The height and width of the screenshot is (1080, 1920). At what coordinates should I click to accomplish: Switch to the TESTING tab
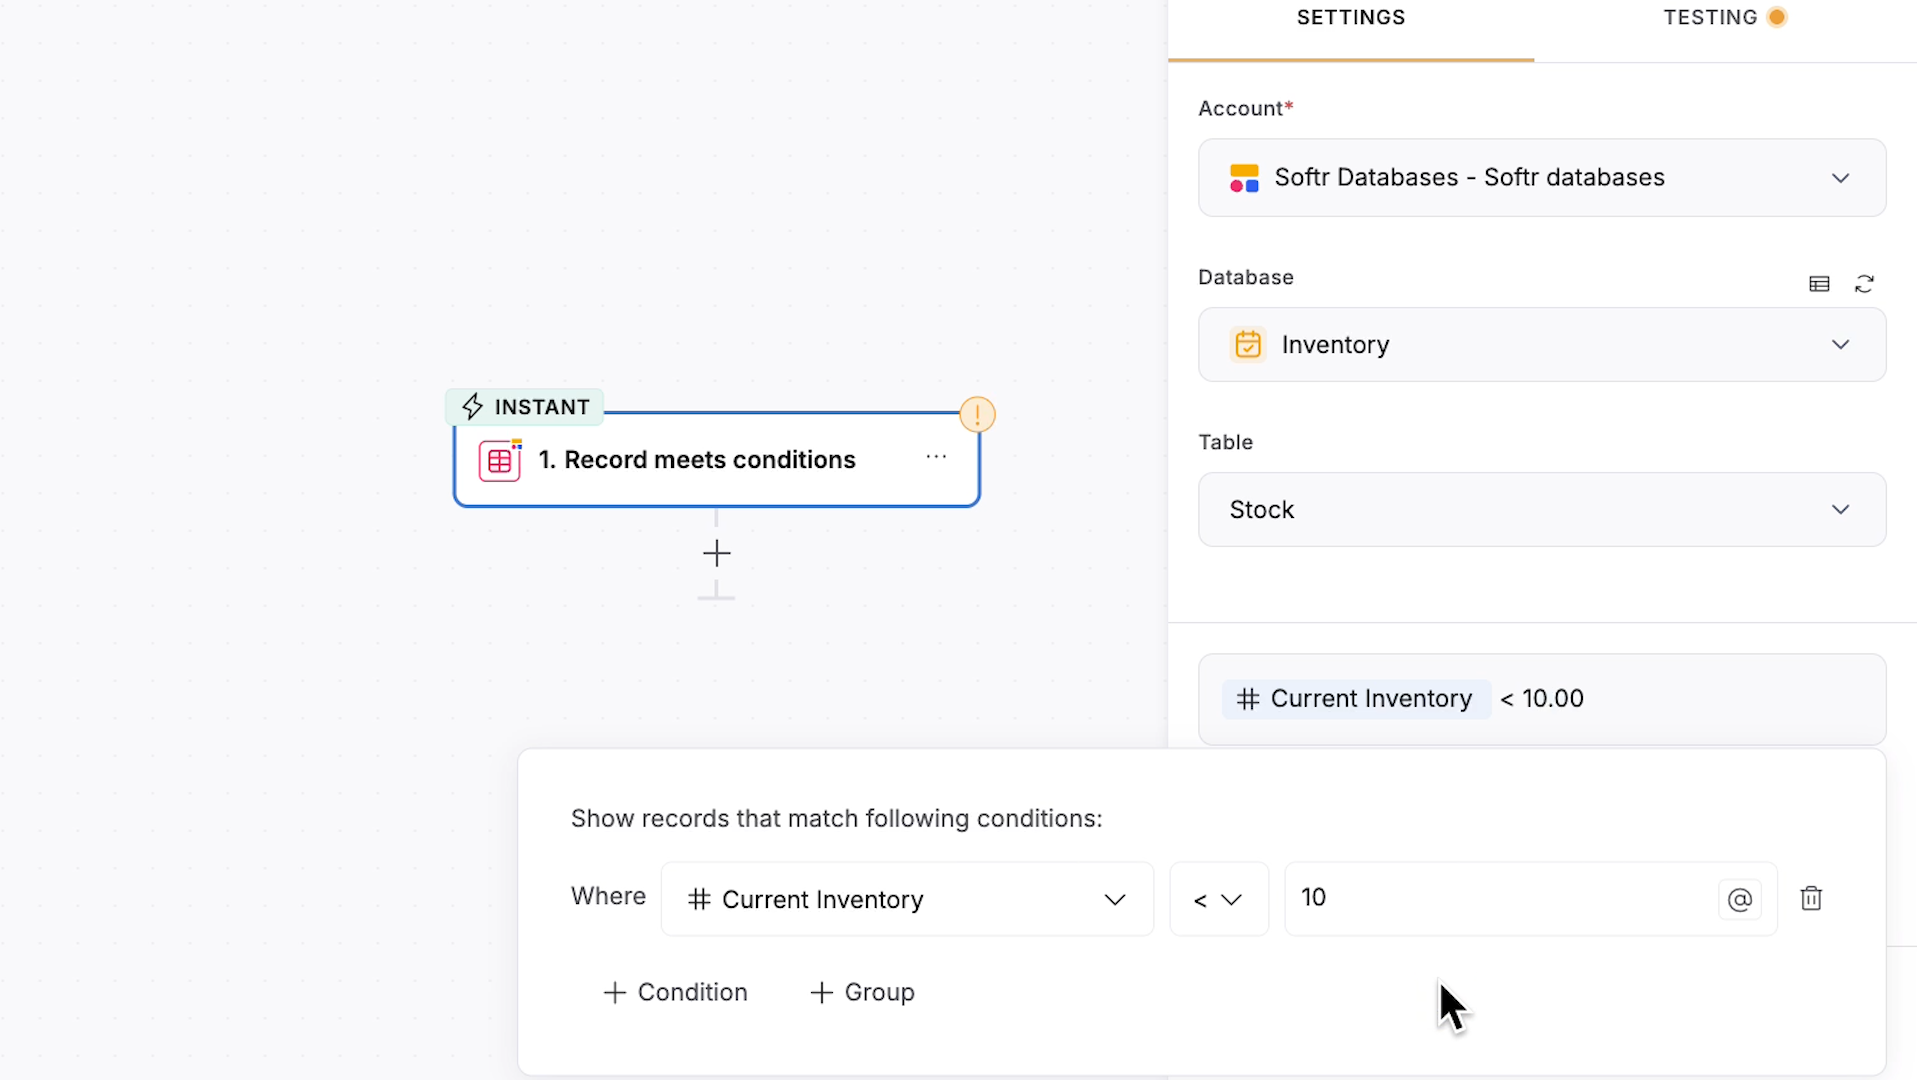click(x=1711, y=17)
